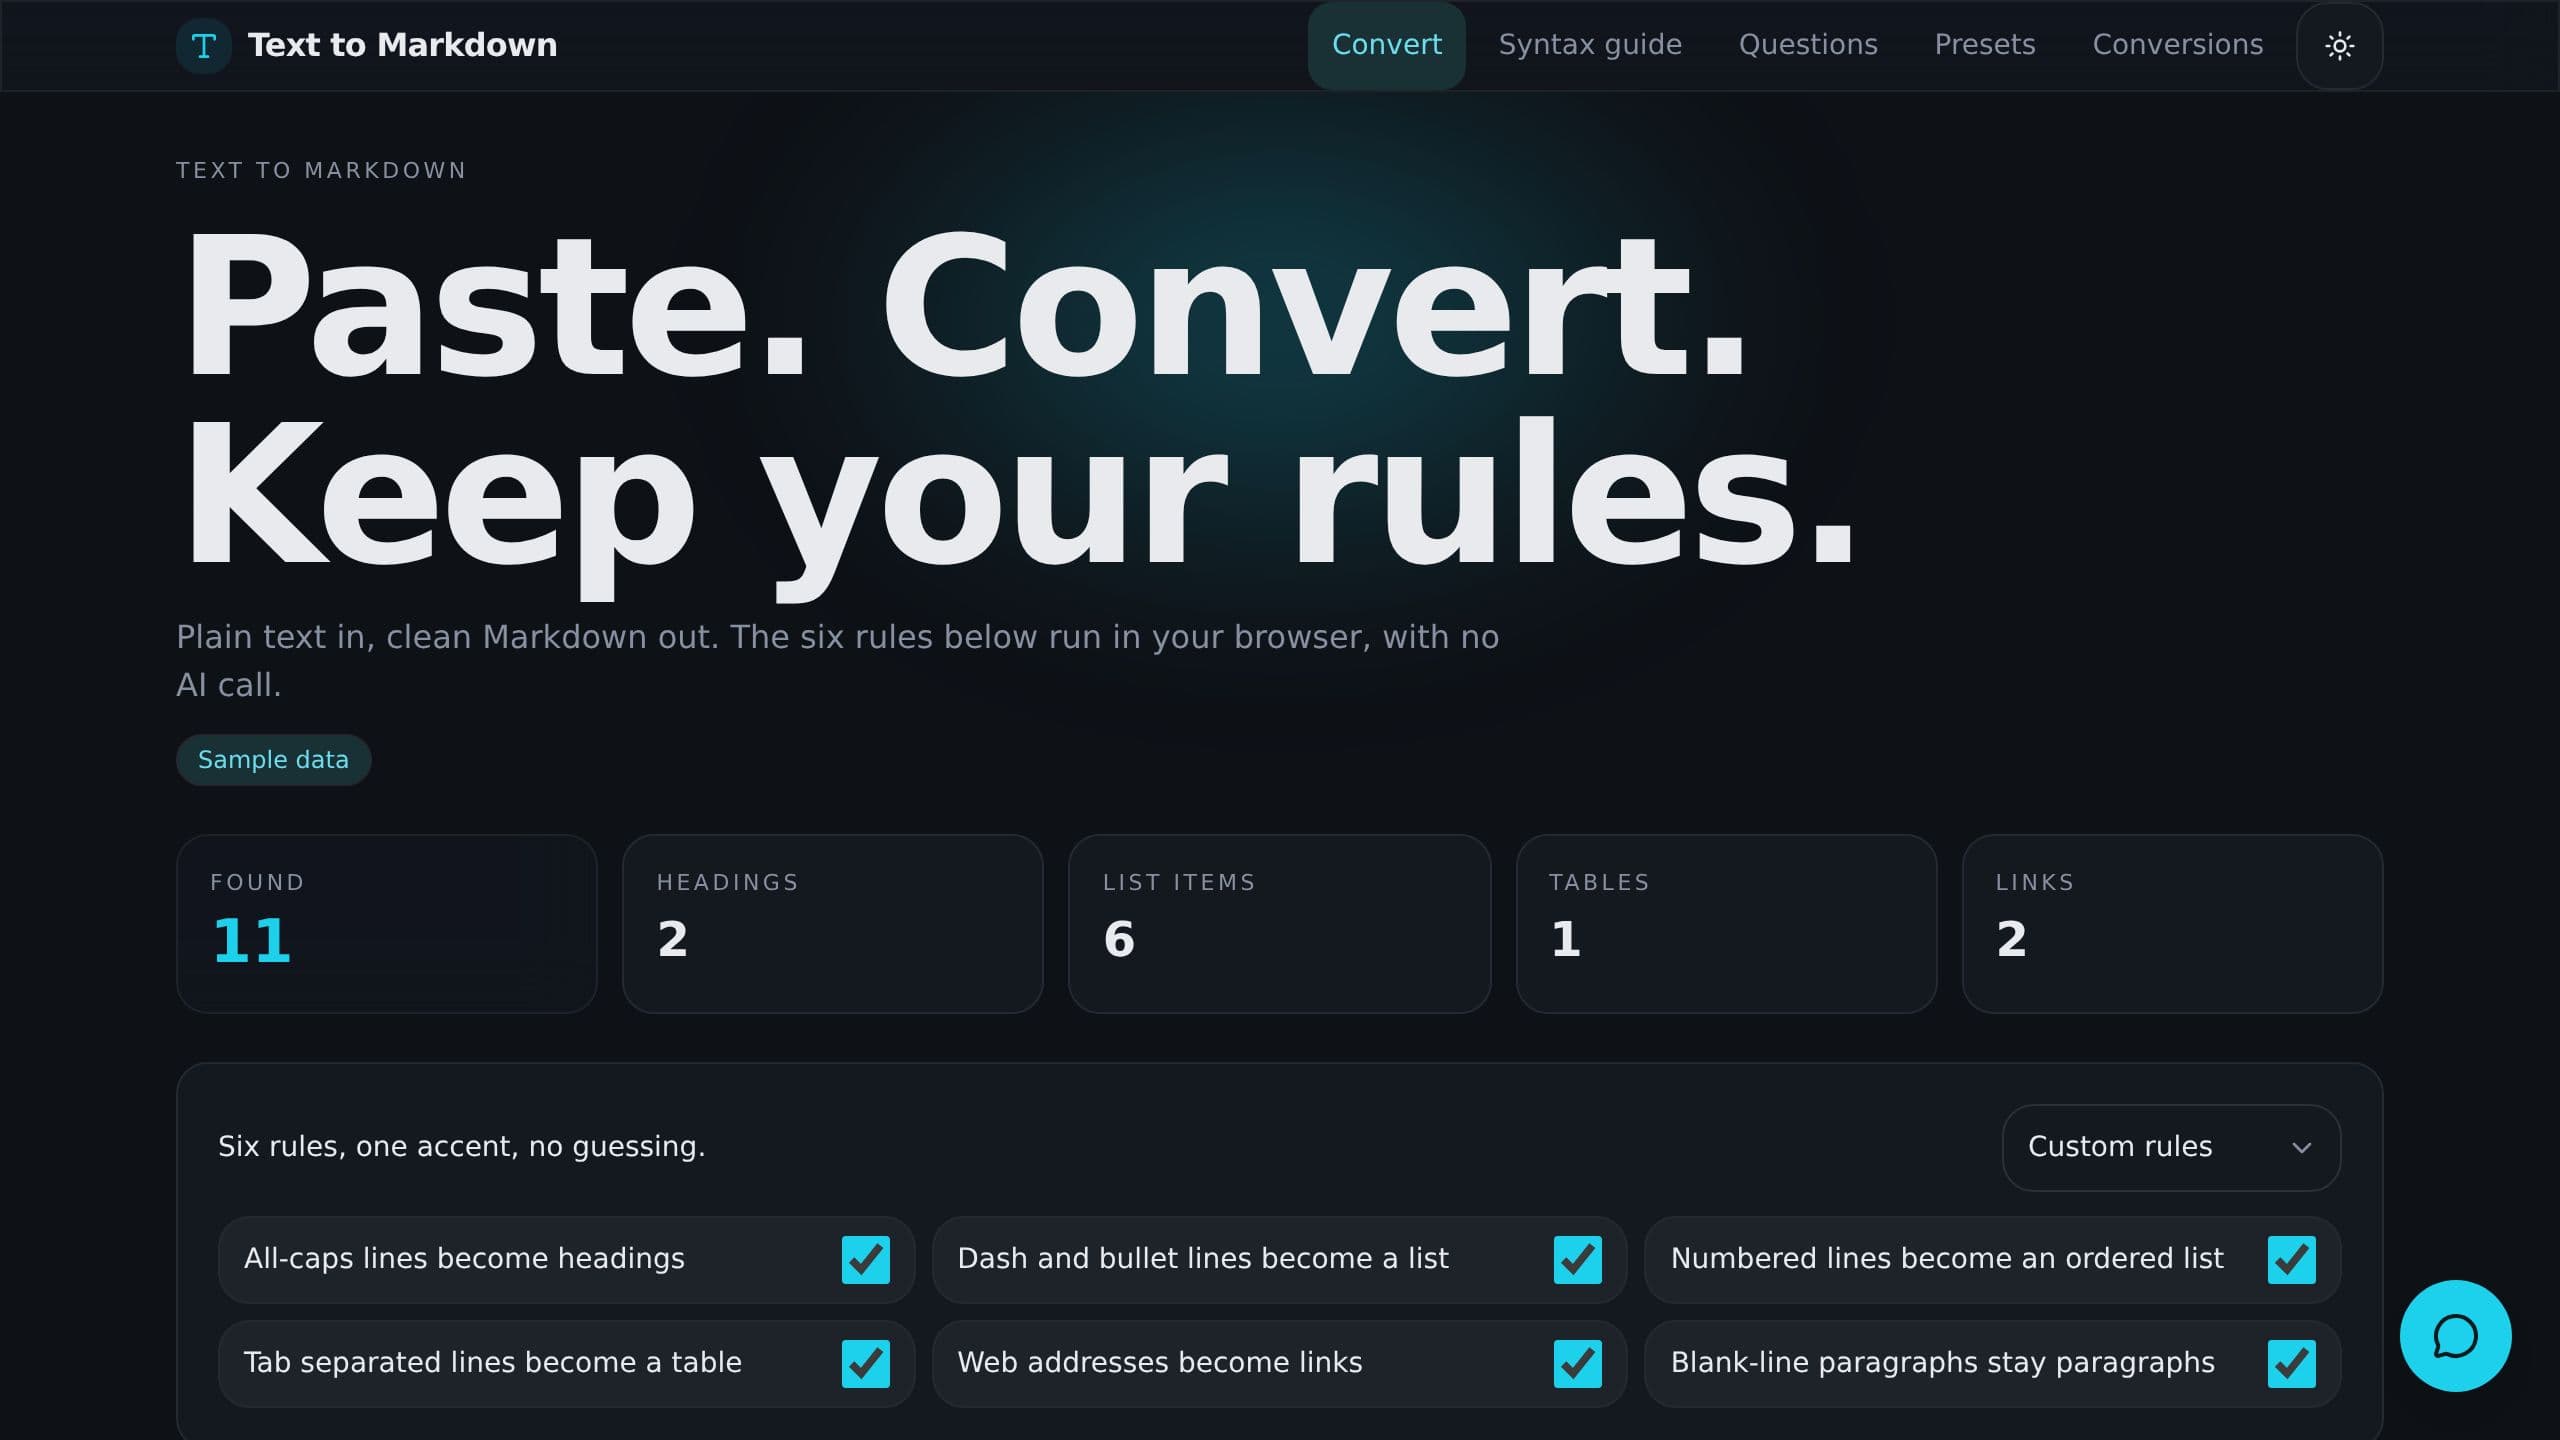2560x1440 pixels.
Task: Uncheck All-caps lines become headings
Action: [865, 1259]
